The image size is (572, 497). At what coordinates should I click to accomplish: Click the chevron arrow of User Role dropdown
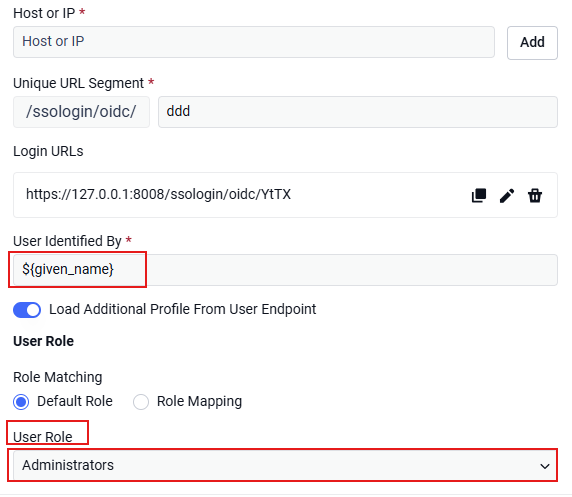click(544, 466)
